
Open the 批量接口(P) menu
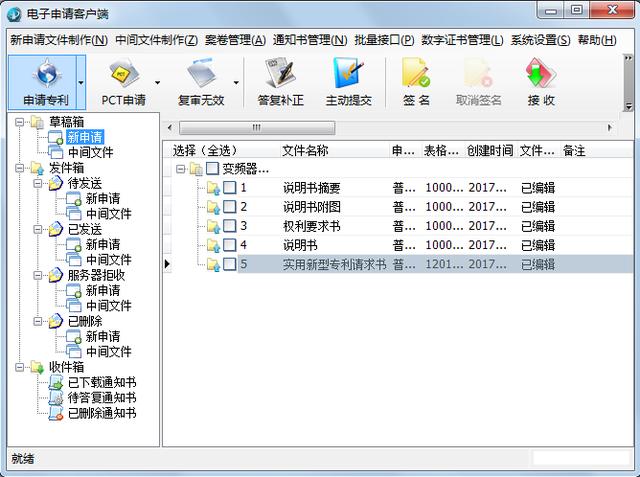pyautogui.click(x=384, y=40)
